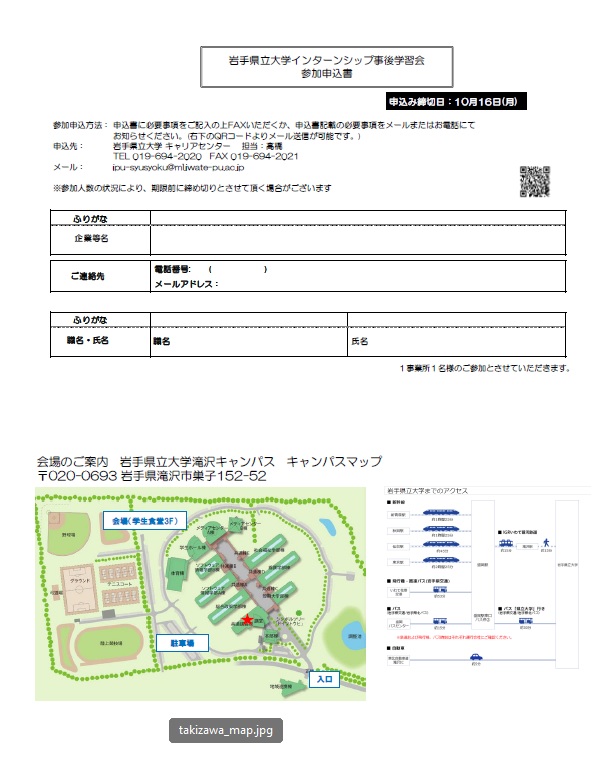The width and height of the screenshot is (615, 769).
Task: Click the 担当:高橋 text
Action: click(262, 146)
